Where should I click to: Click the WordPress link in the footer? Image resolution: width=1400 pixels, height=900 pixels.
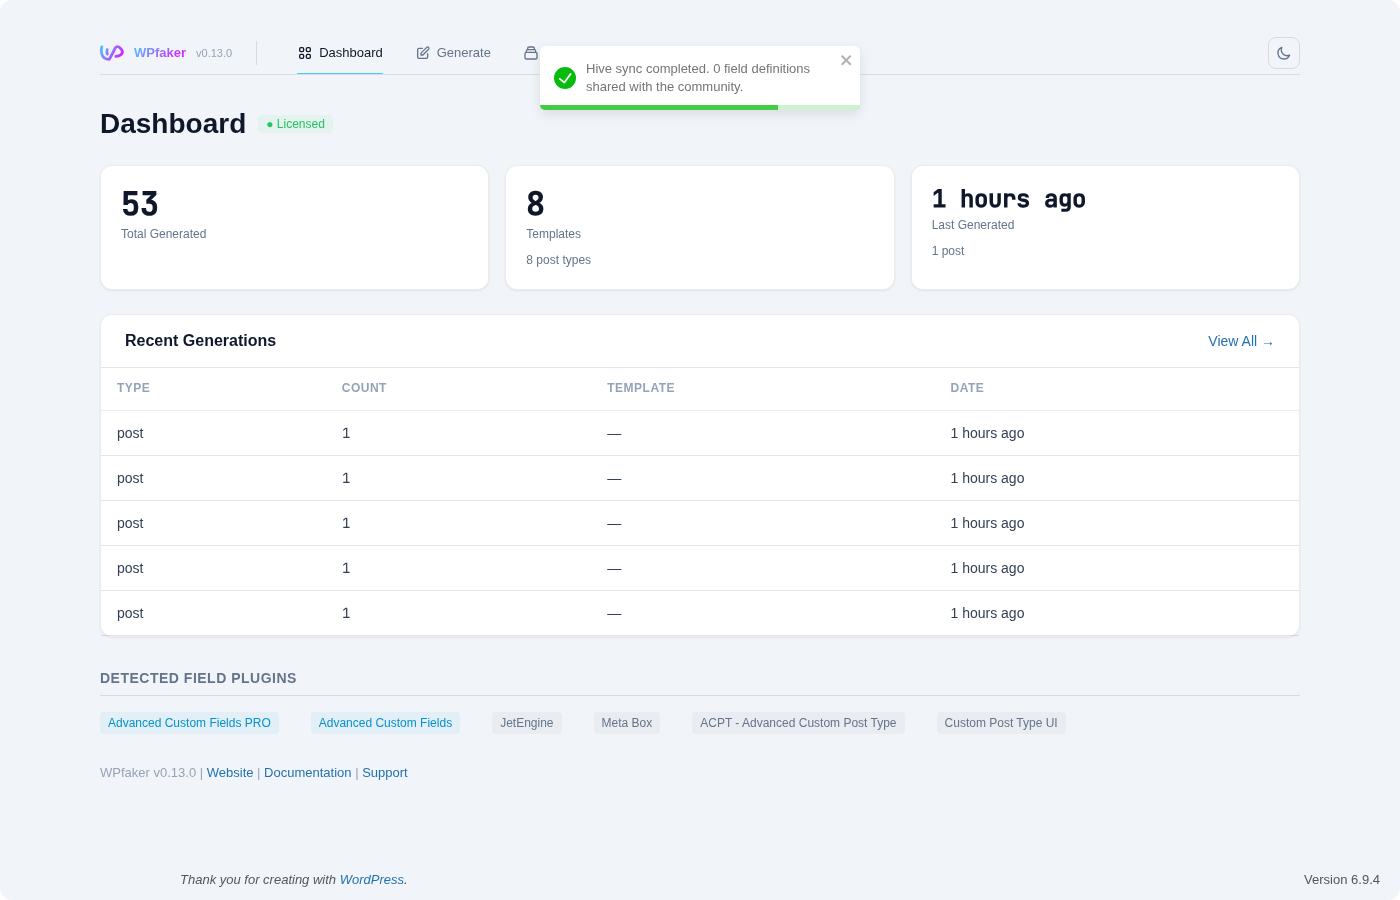[x=371, y=879]
